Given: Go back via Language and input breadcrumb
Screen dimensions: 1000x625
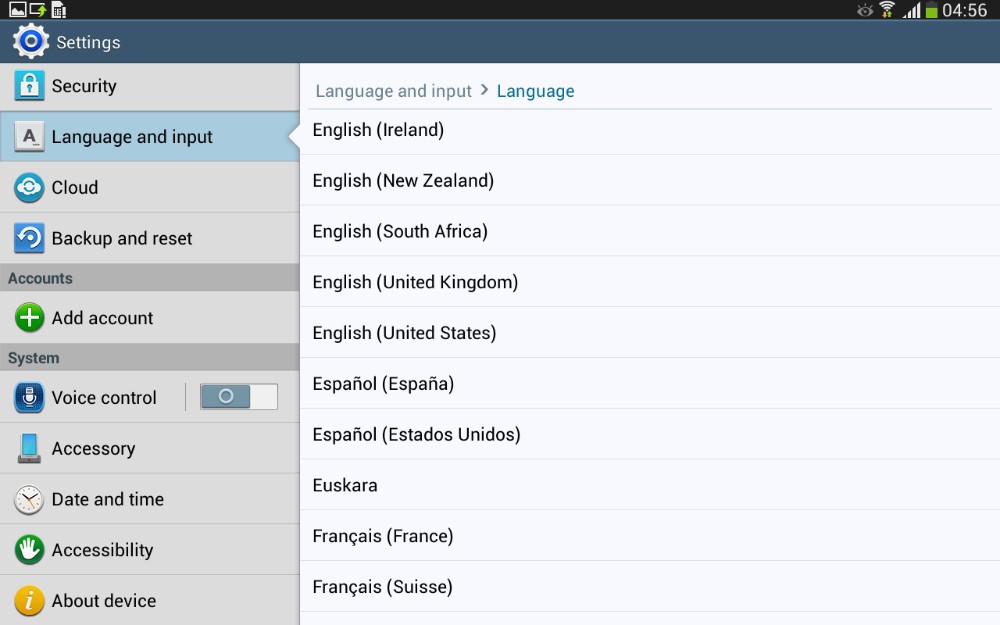Looking at the screenshot, I should (x=393, y=91).
